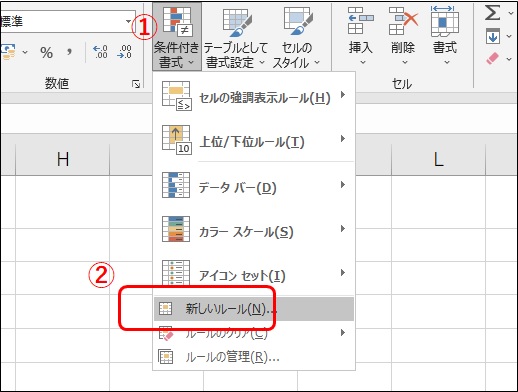Open セルのスタイル gallery
This screenshot has height=392, width=518.
click(x=297, y=37)
